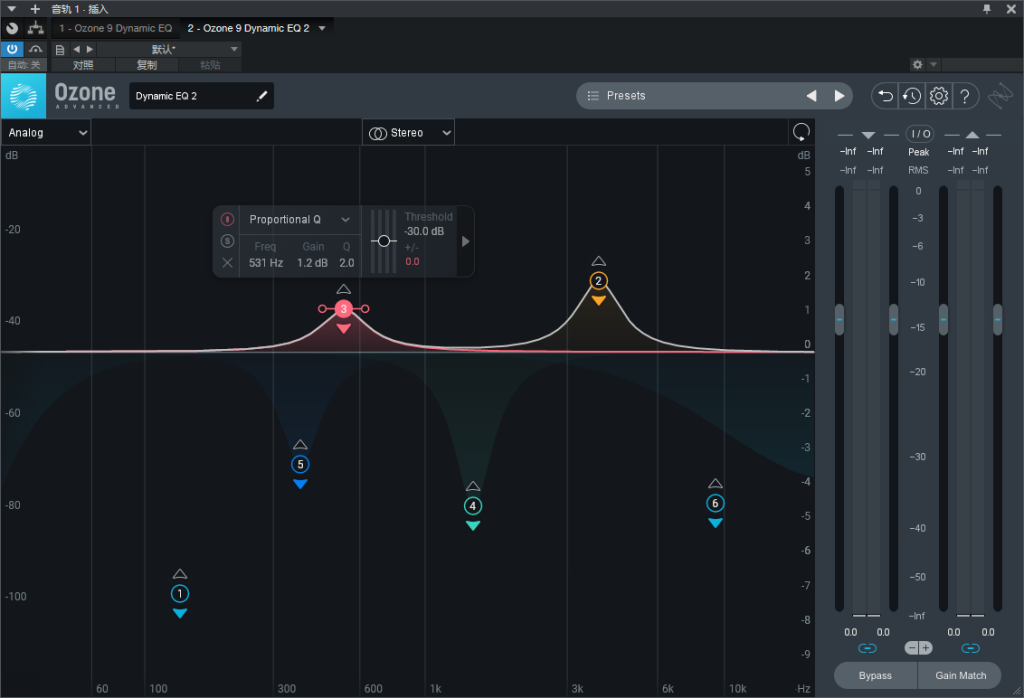The image size is (1024, 698).
Task: Open the help question mark icon
Action: [965, 96]
